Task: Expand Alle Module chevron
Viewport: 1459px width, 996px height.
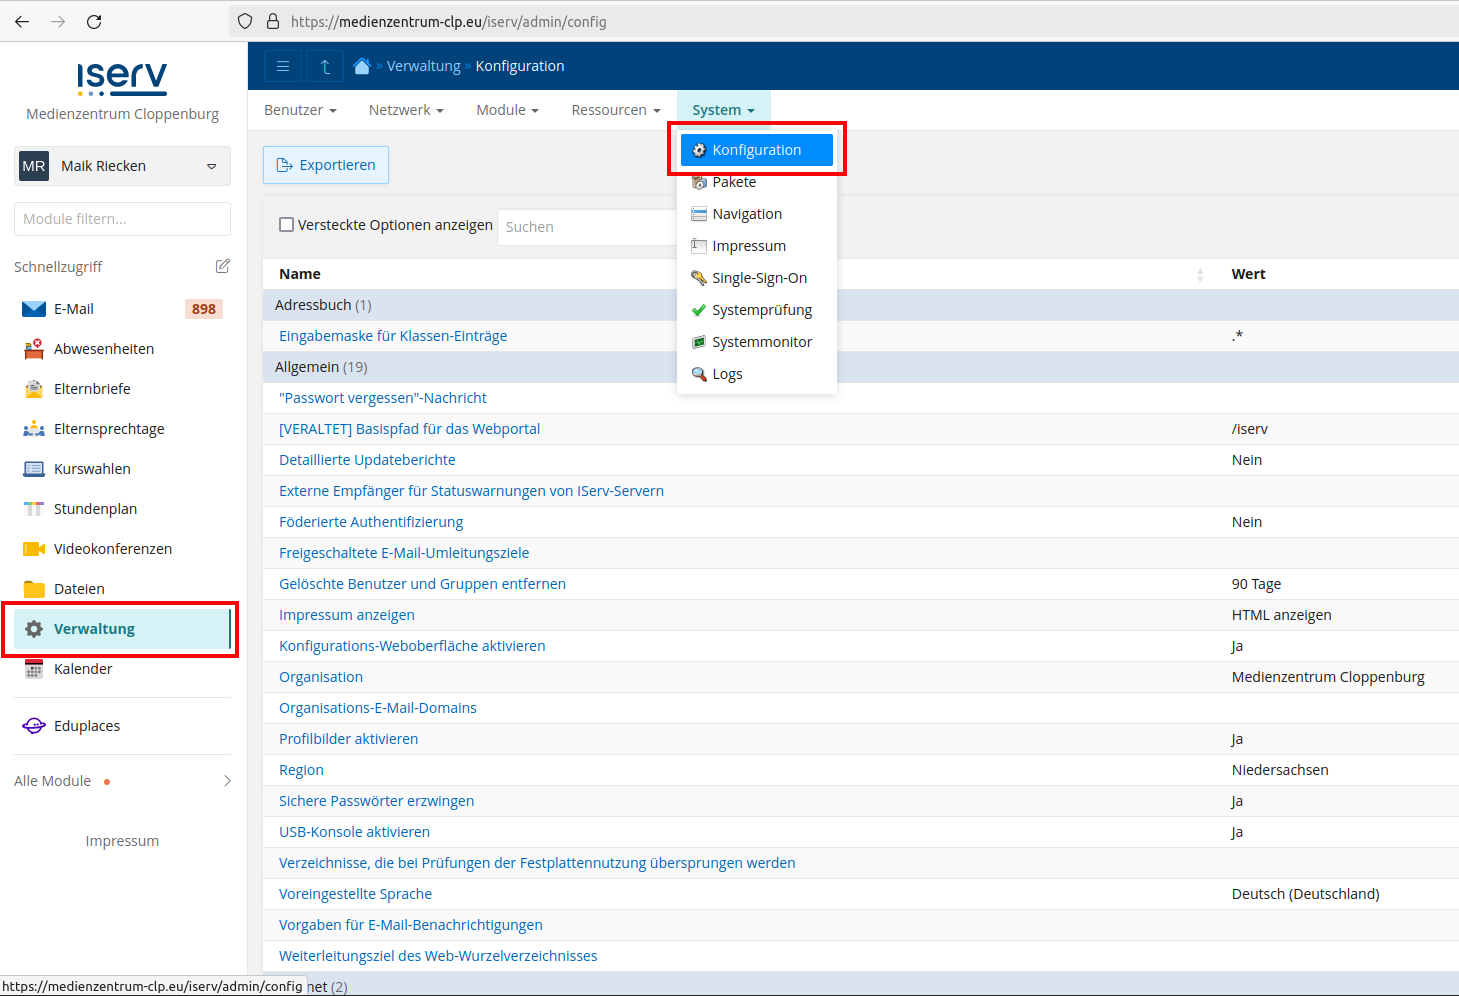Action: coord(227,781)
